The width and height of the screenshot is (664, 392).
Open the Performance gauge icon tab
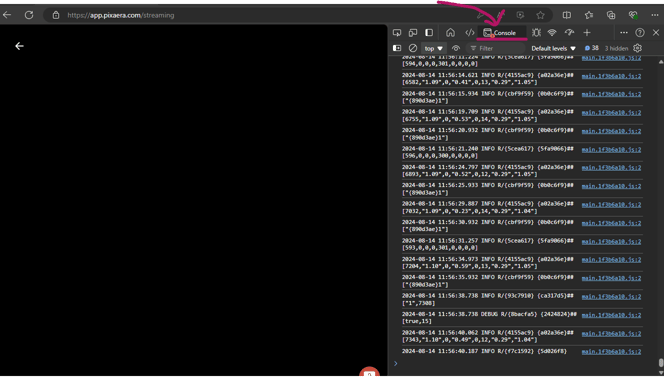click(570, 33)
